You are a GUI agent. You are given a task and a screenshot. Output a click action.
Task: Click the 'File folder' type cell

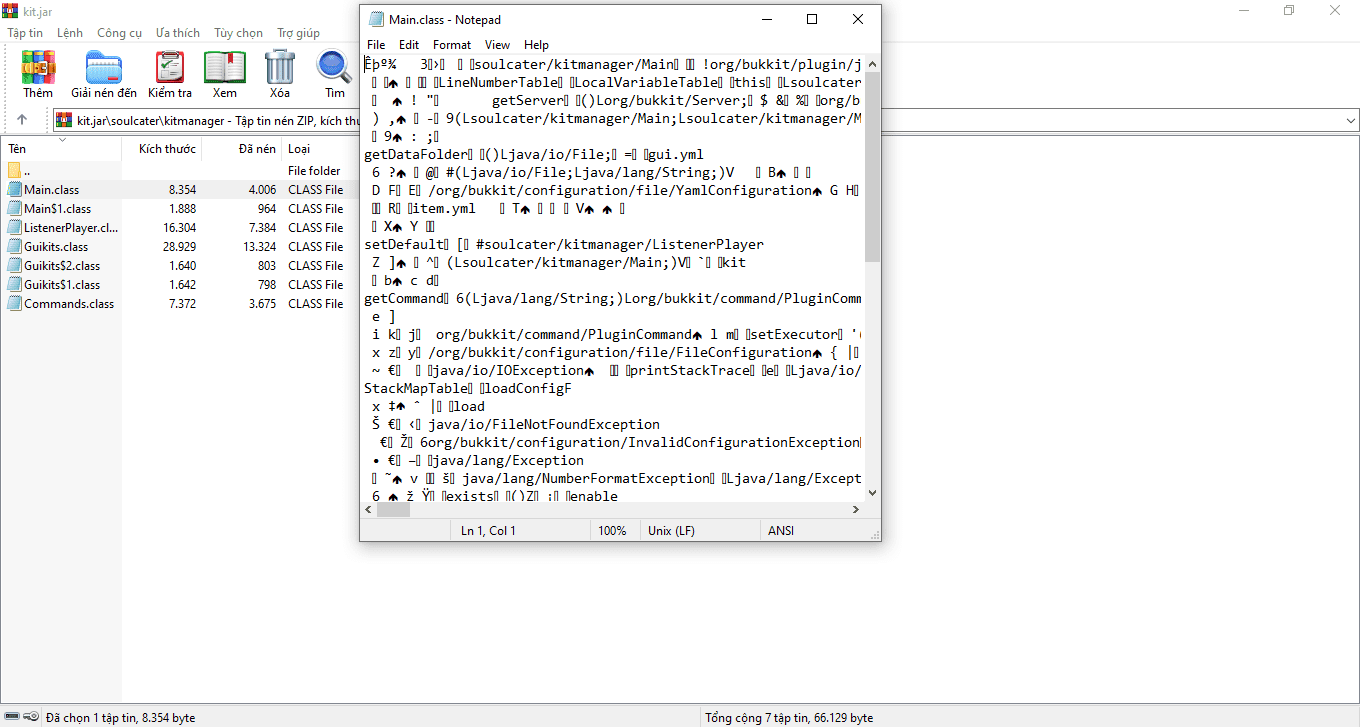(314, 171)
